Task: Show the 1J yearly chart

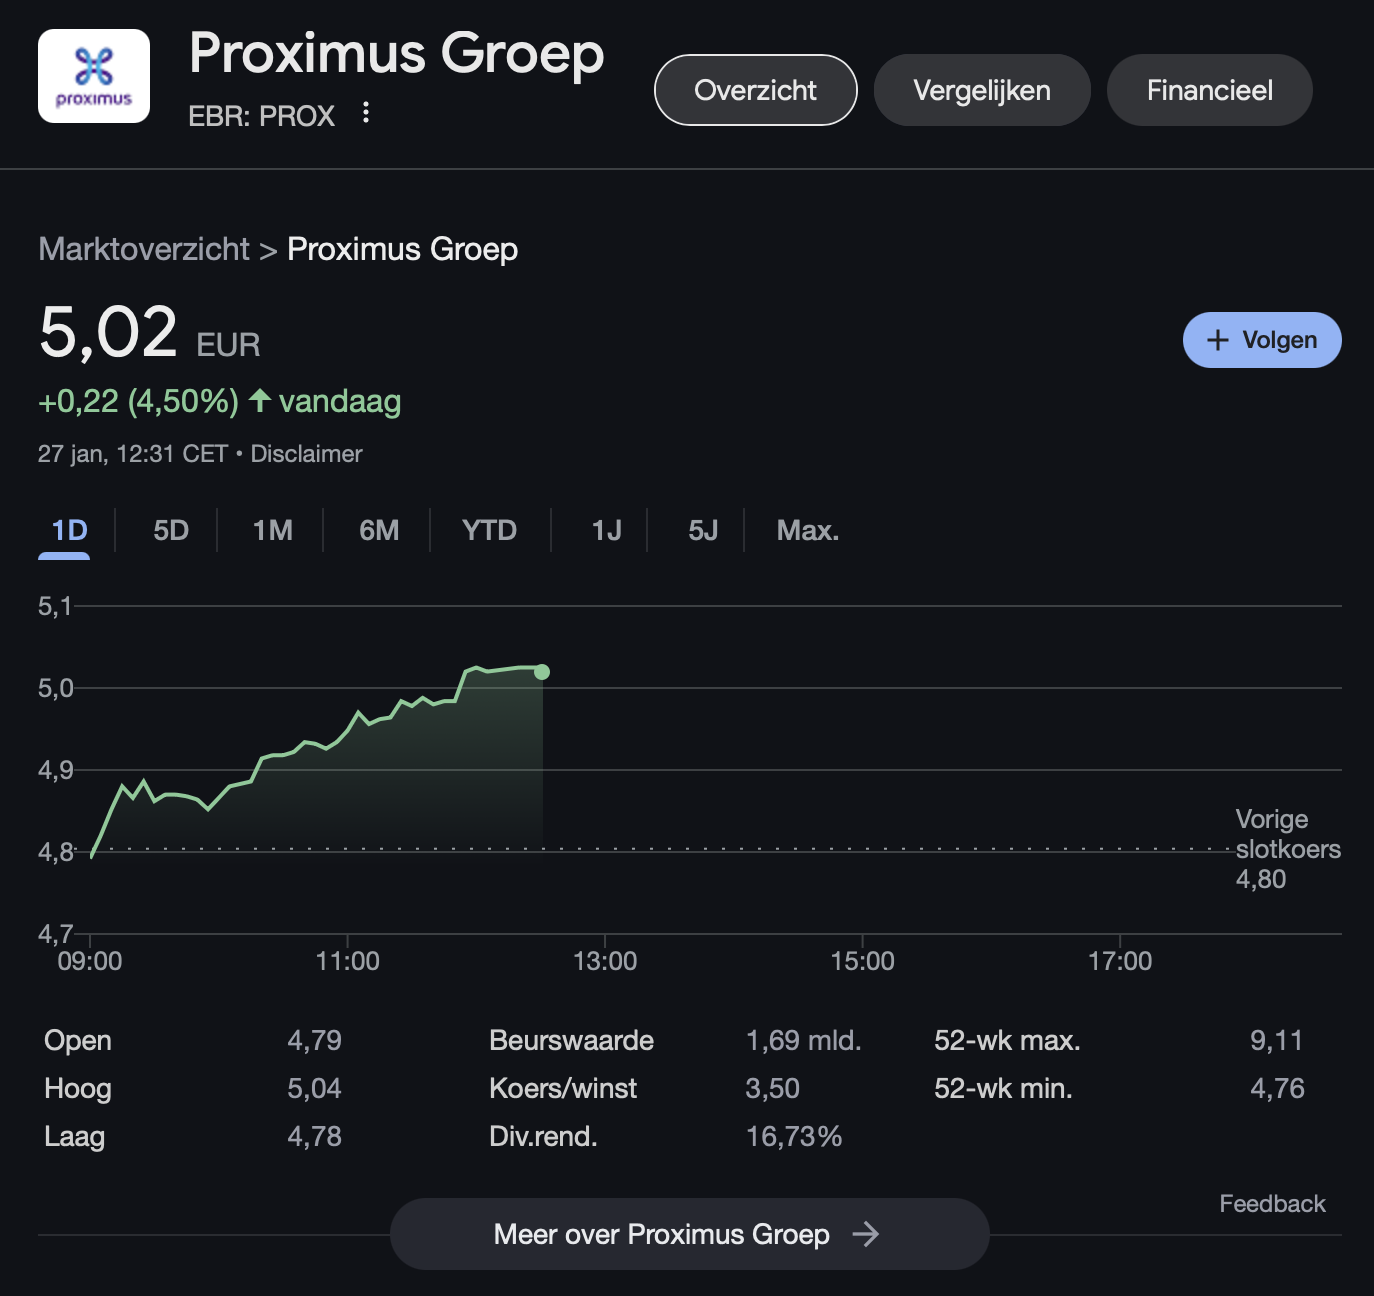Action: coord(606,530)
